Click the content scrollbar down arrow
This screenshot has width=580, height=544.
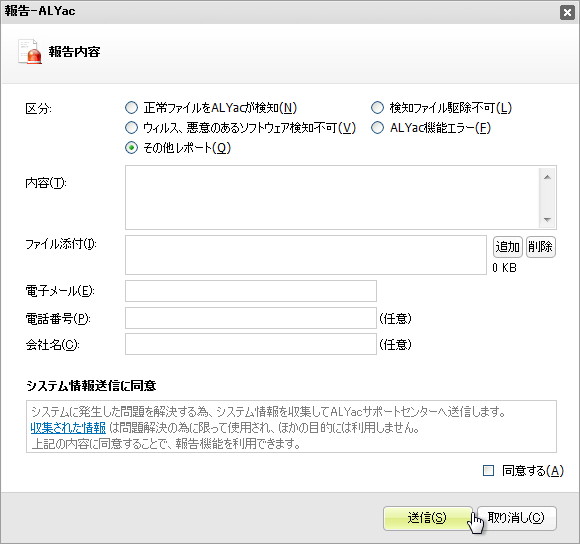click(x=547, y=220)
